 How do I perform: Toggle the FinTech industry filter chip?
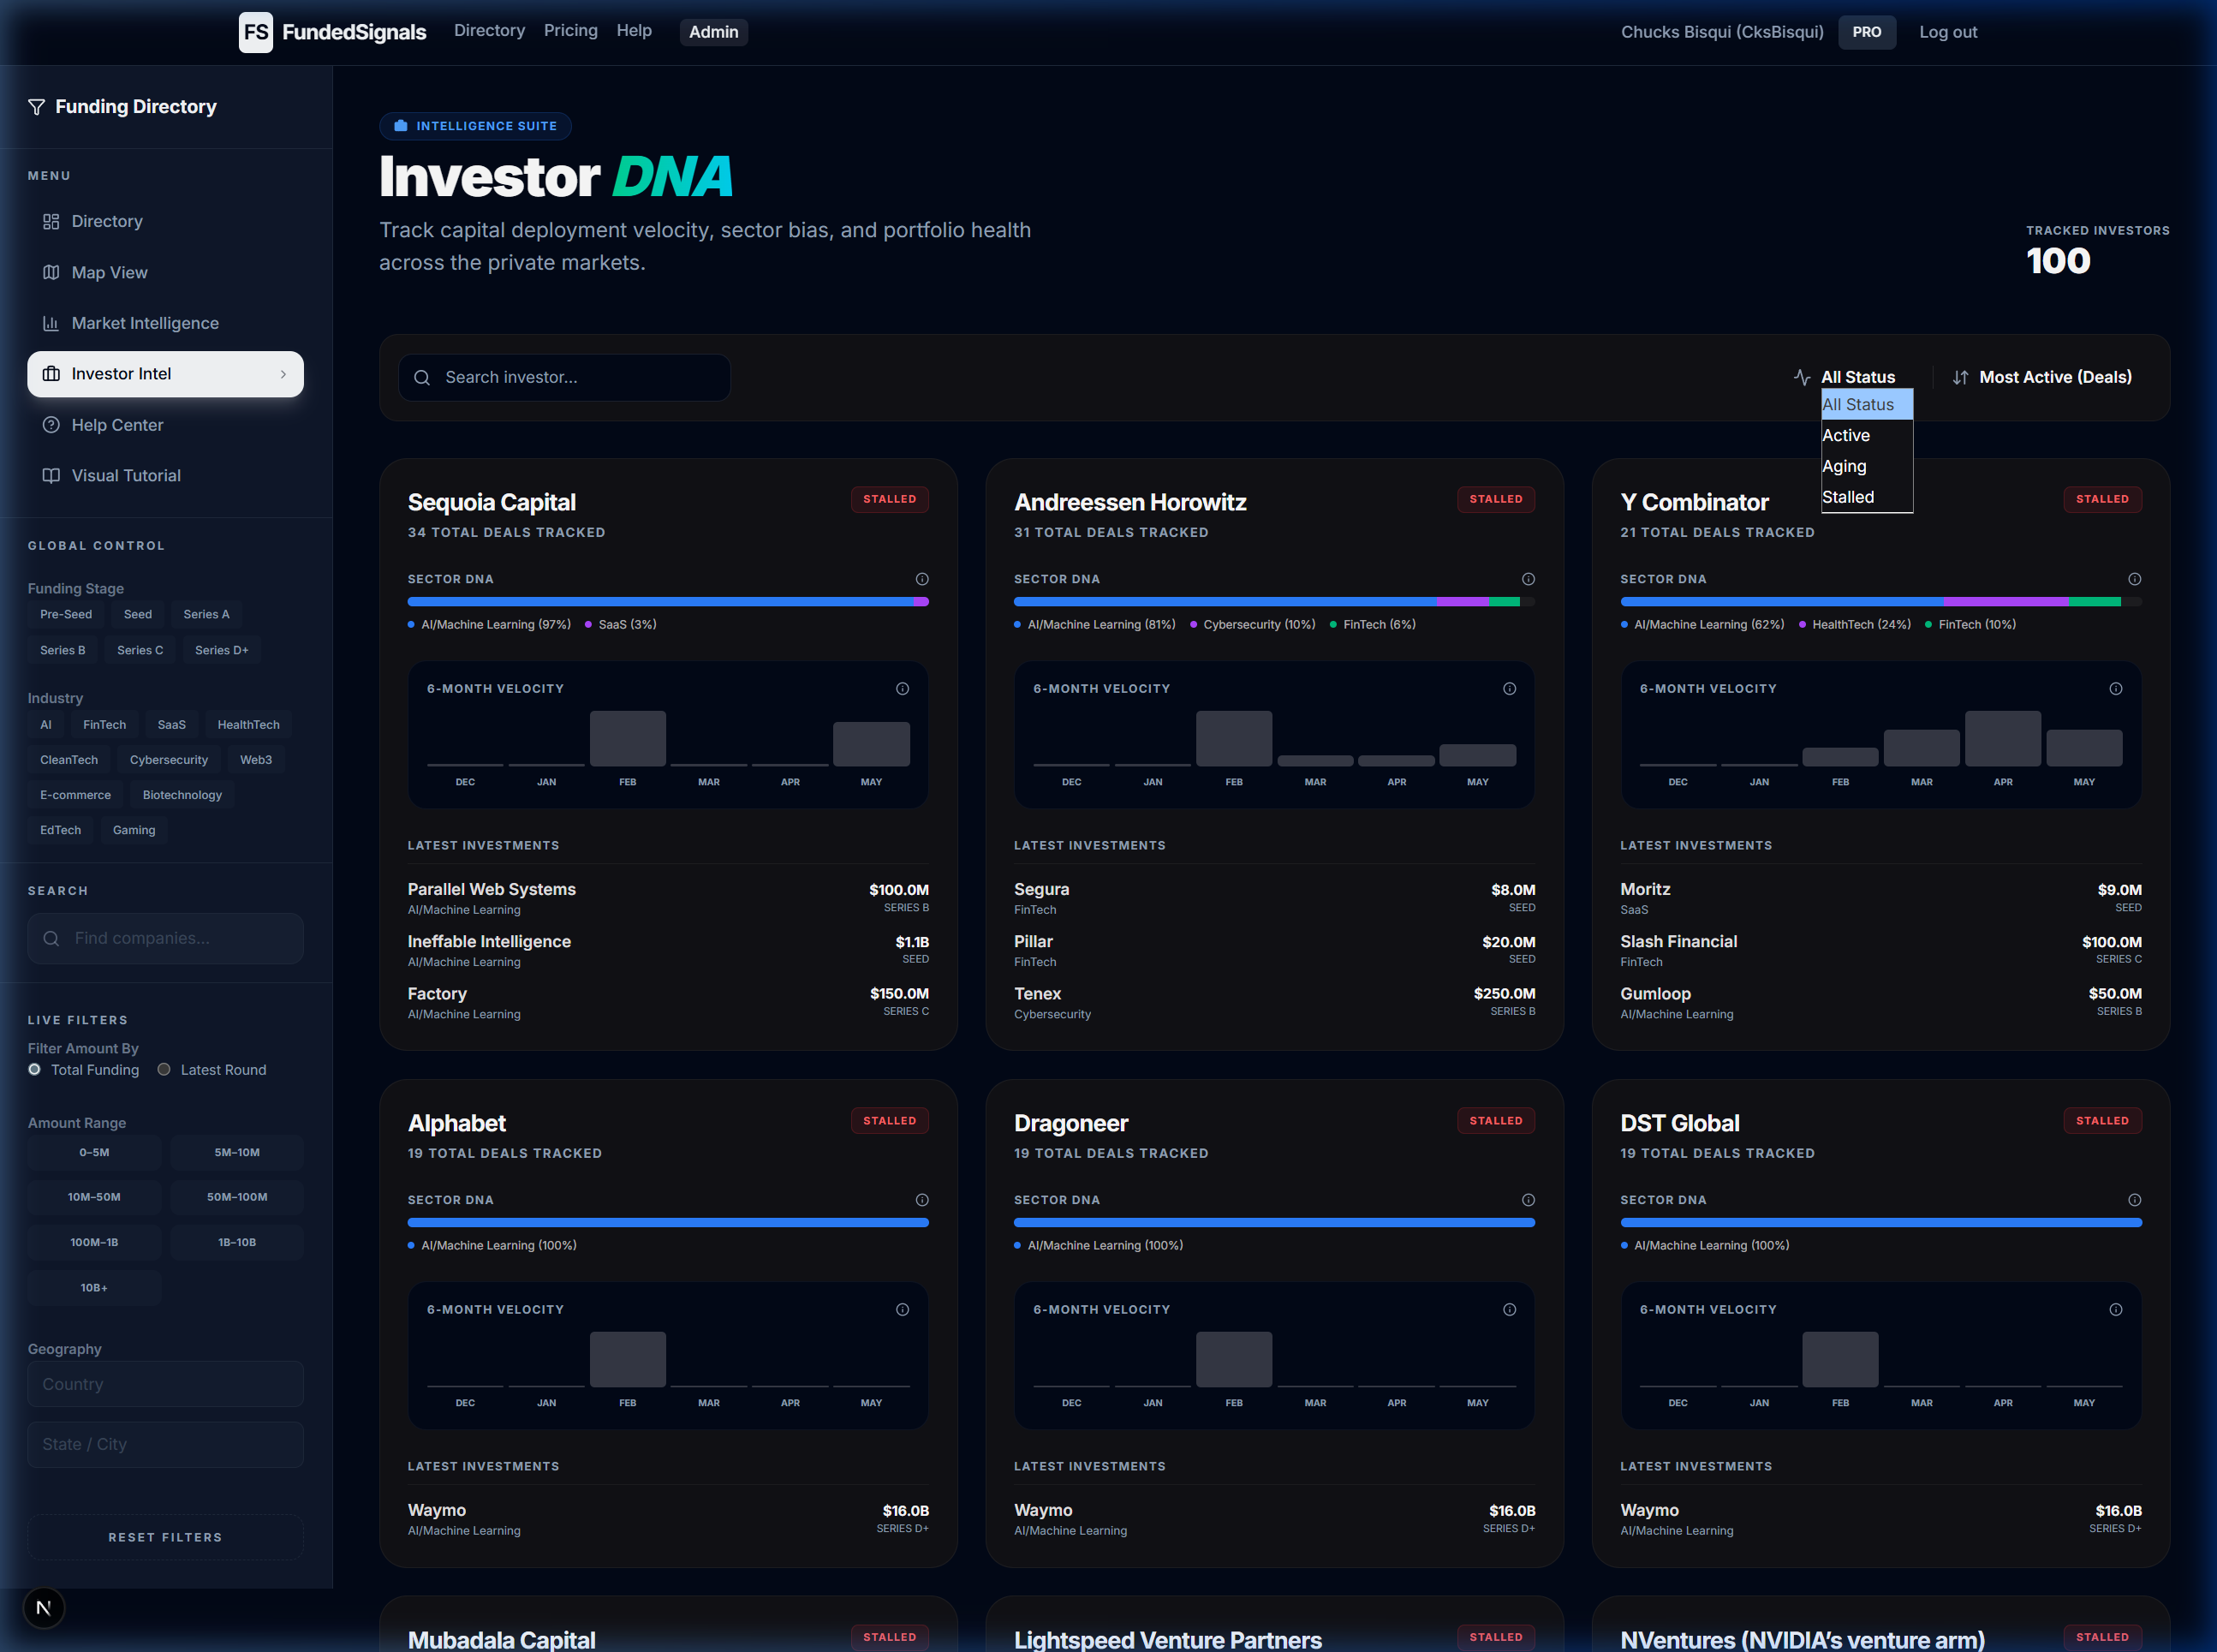coord(104,725)
